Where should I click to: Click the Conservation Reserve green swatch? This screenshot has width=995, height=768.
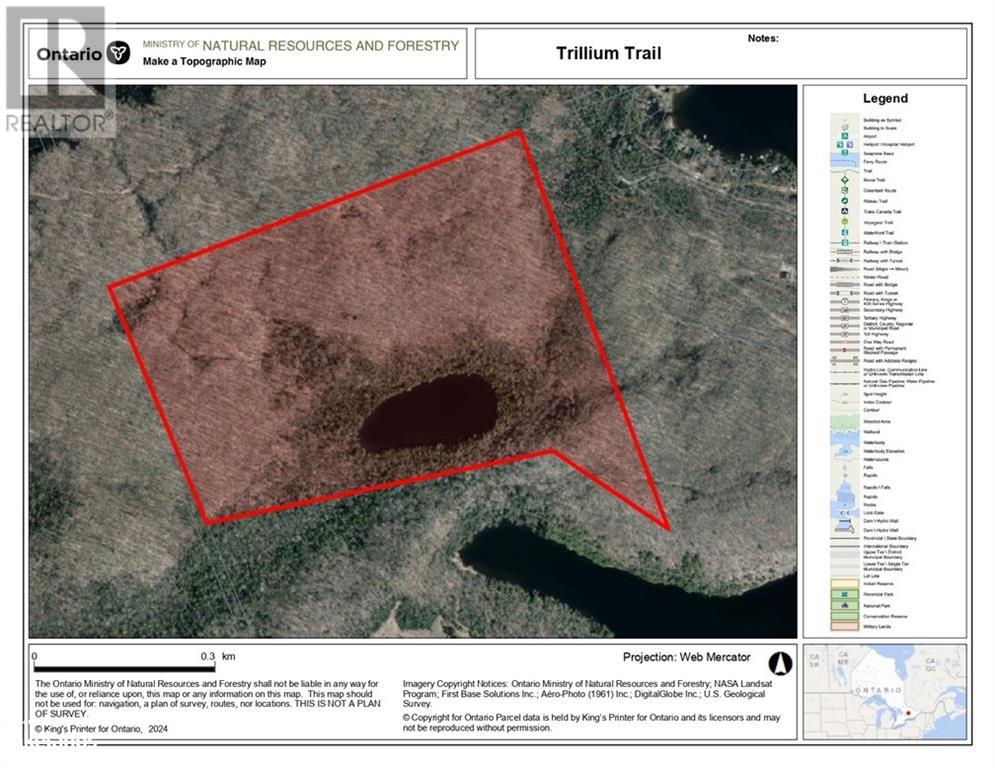pos(845,616)
